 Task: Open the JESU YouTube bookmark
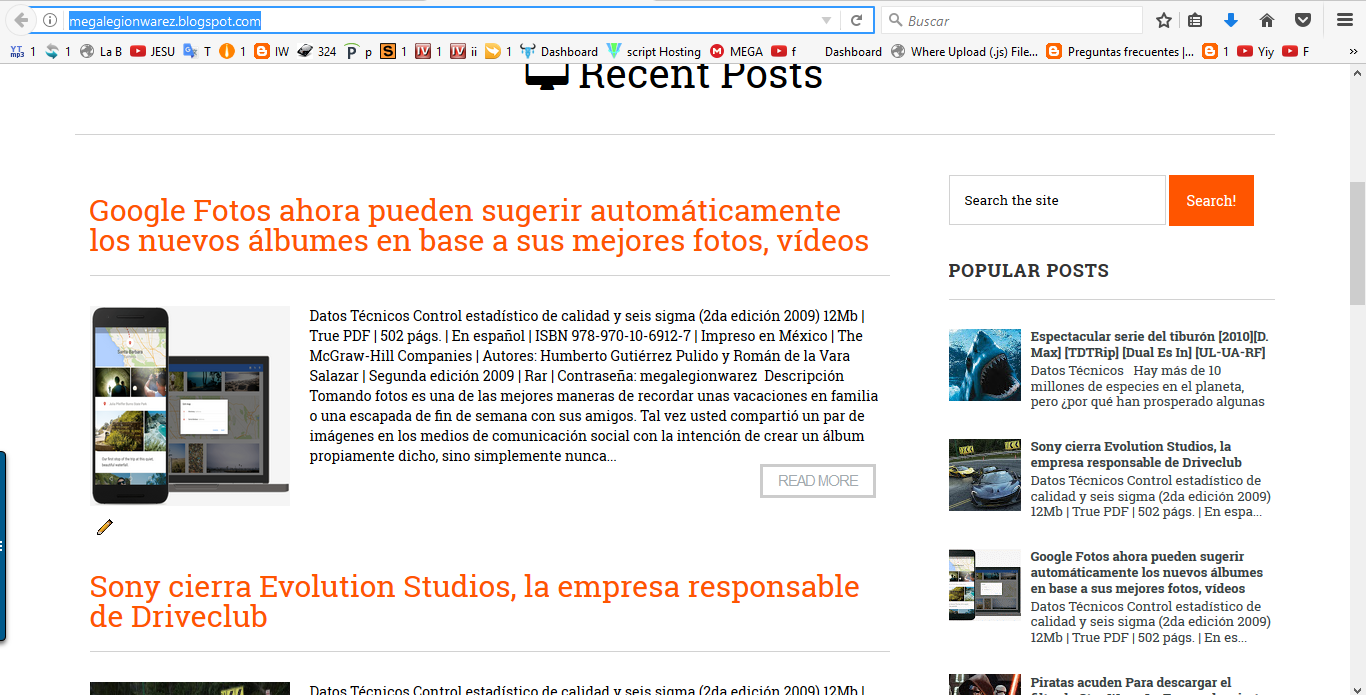(152, 51)
